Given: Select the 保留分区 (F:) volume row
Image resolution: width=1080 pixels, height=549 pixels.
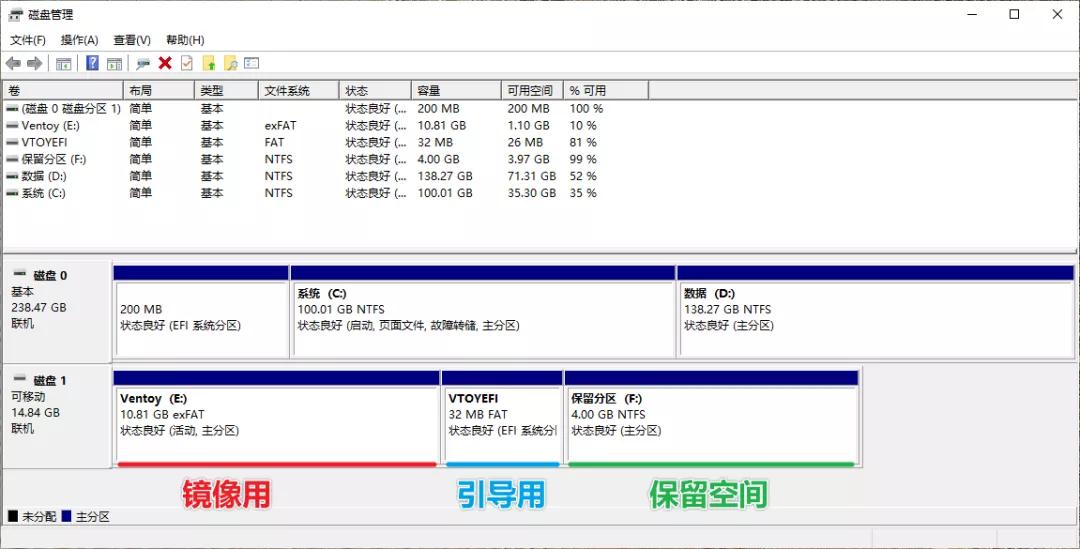Looking at the screenshot, I should tap(326, 159).
